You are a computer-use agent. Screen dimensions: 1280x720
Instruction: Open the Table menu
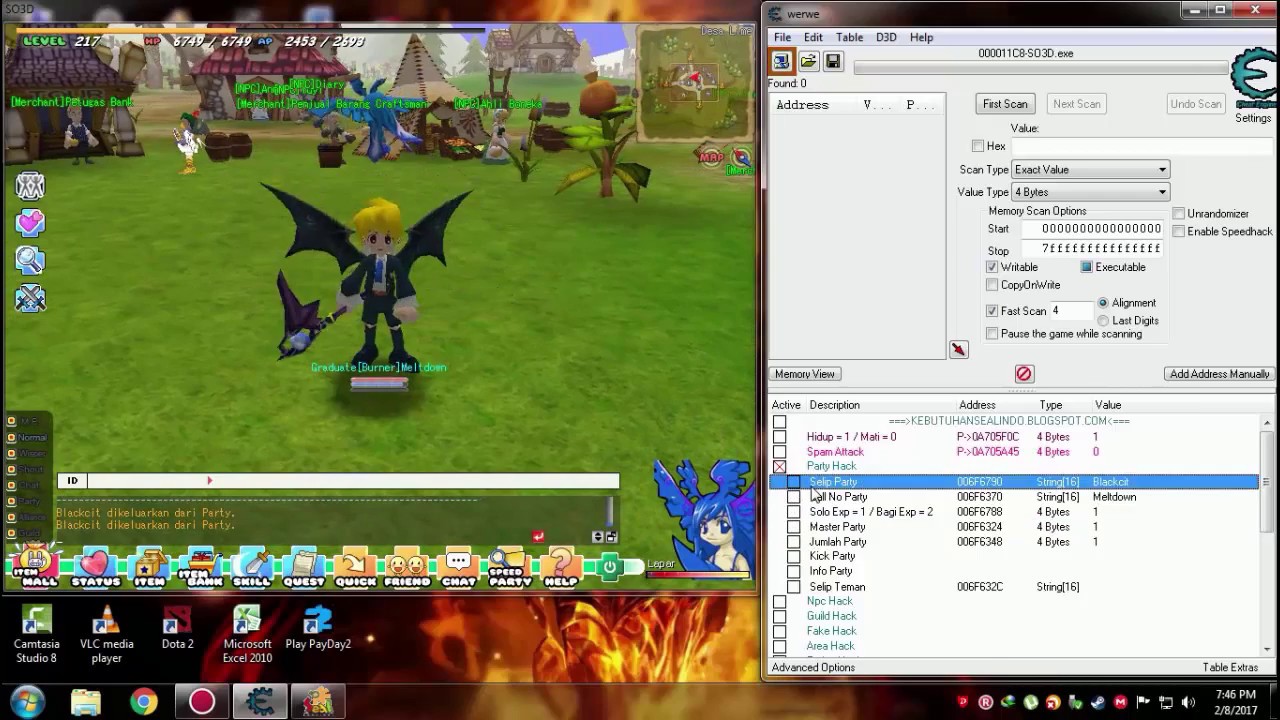[849, 38]
